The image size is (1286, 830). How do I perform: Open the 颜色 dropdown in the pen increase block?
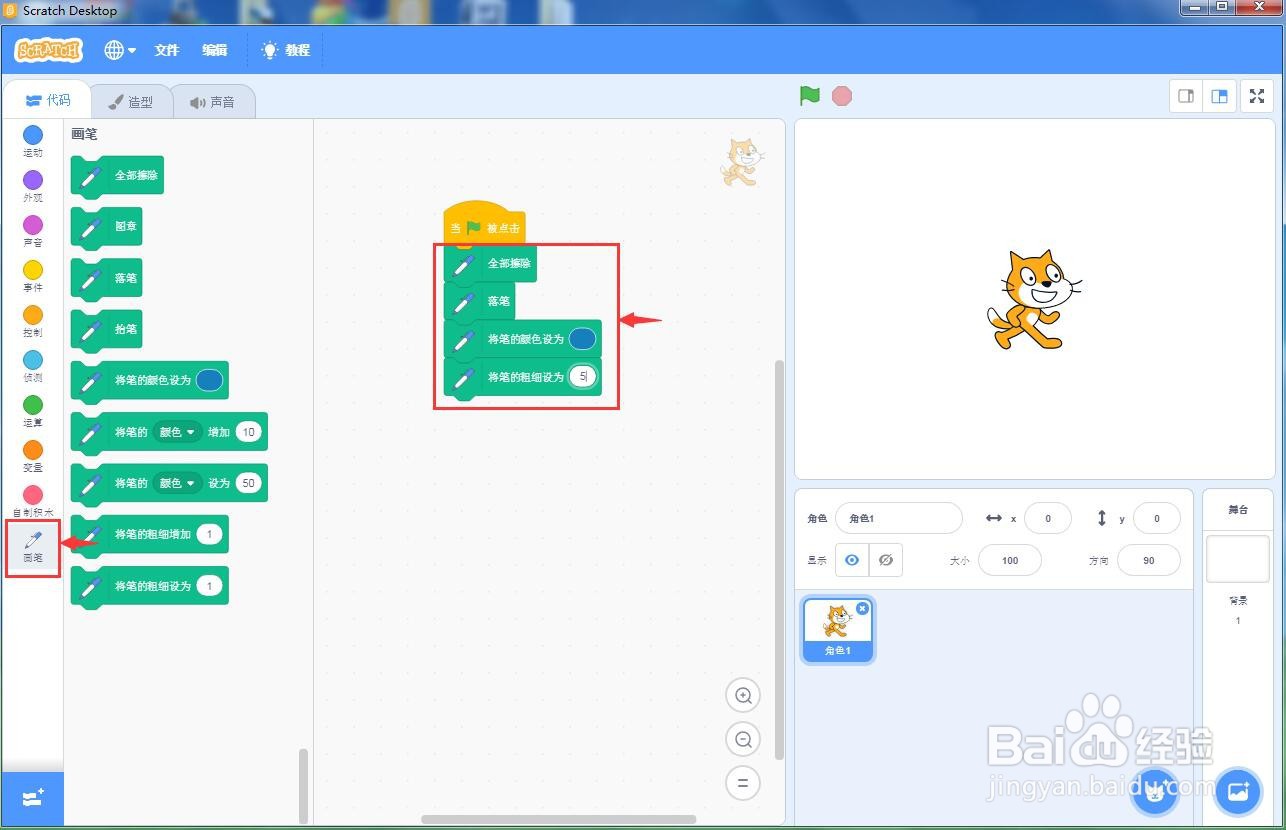[x=178, y=431]
